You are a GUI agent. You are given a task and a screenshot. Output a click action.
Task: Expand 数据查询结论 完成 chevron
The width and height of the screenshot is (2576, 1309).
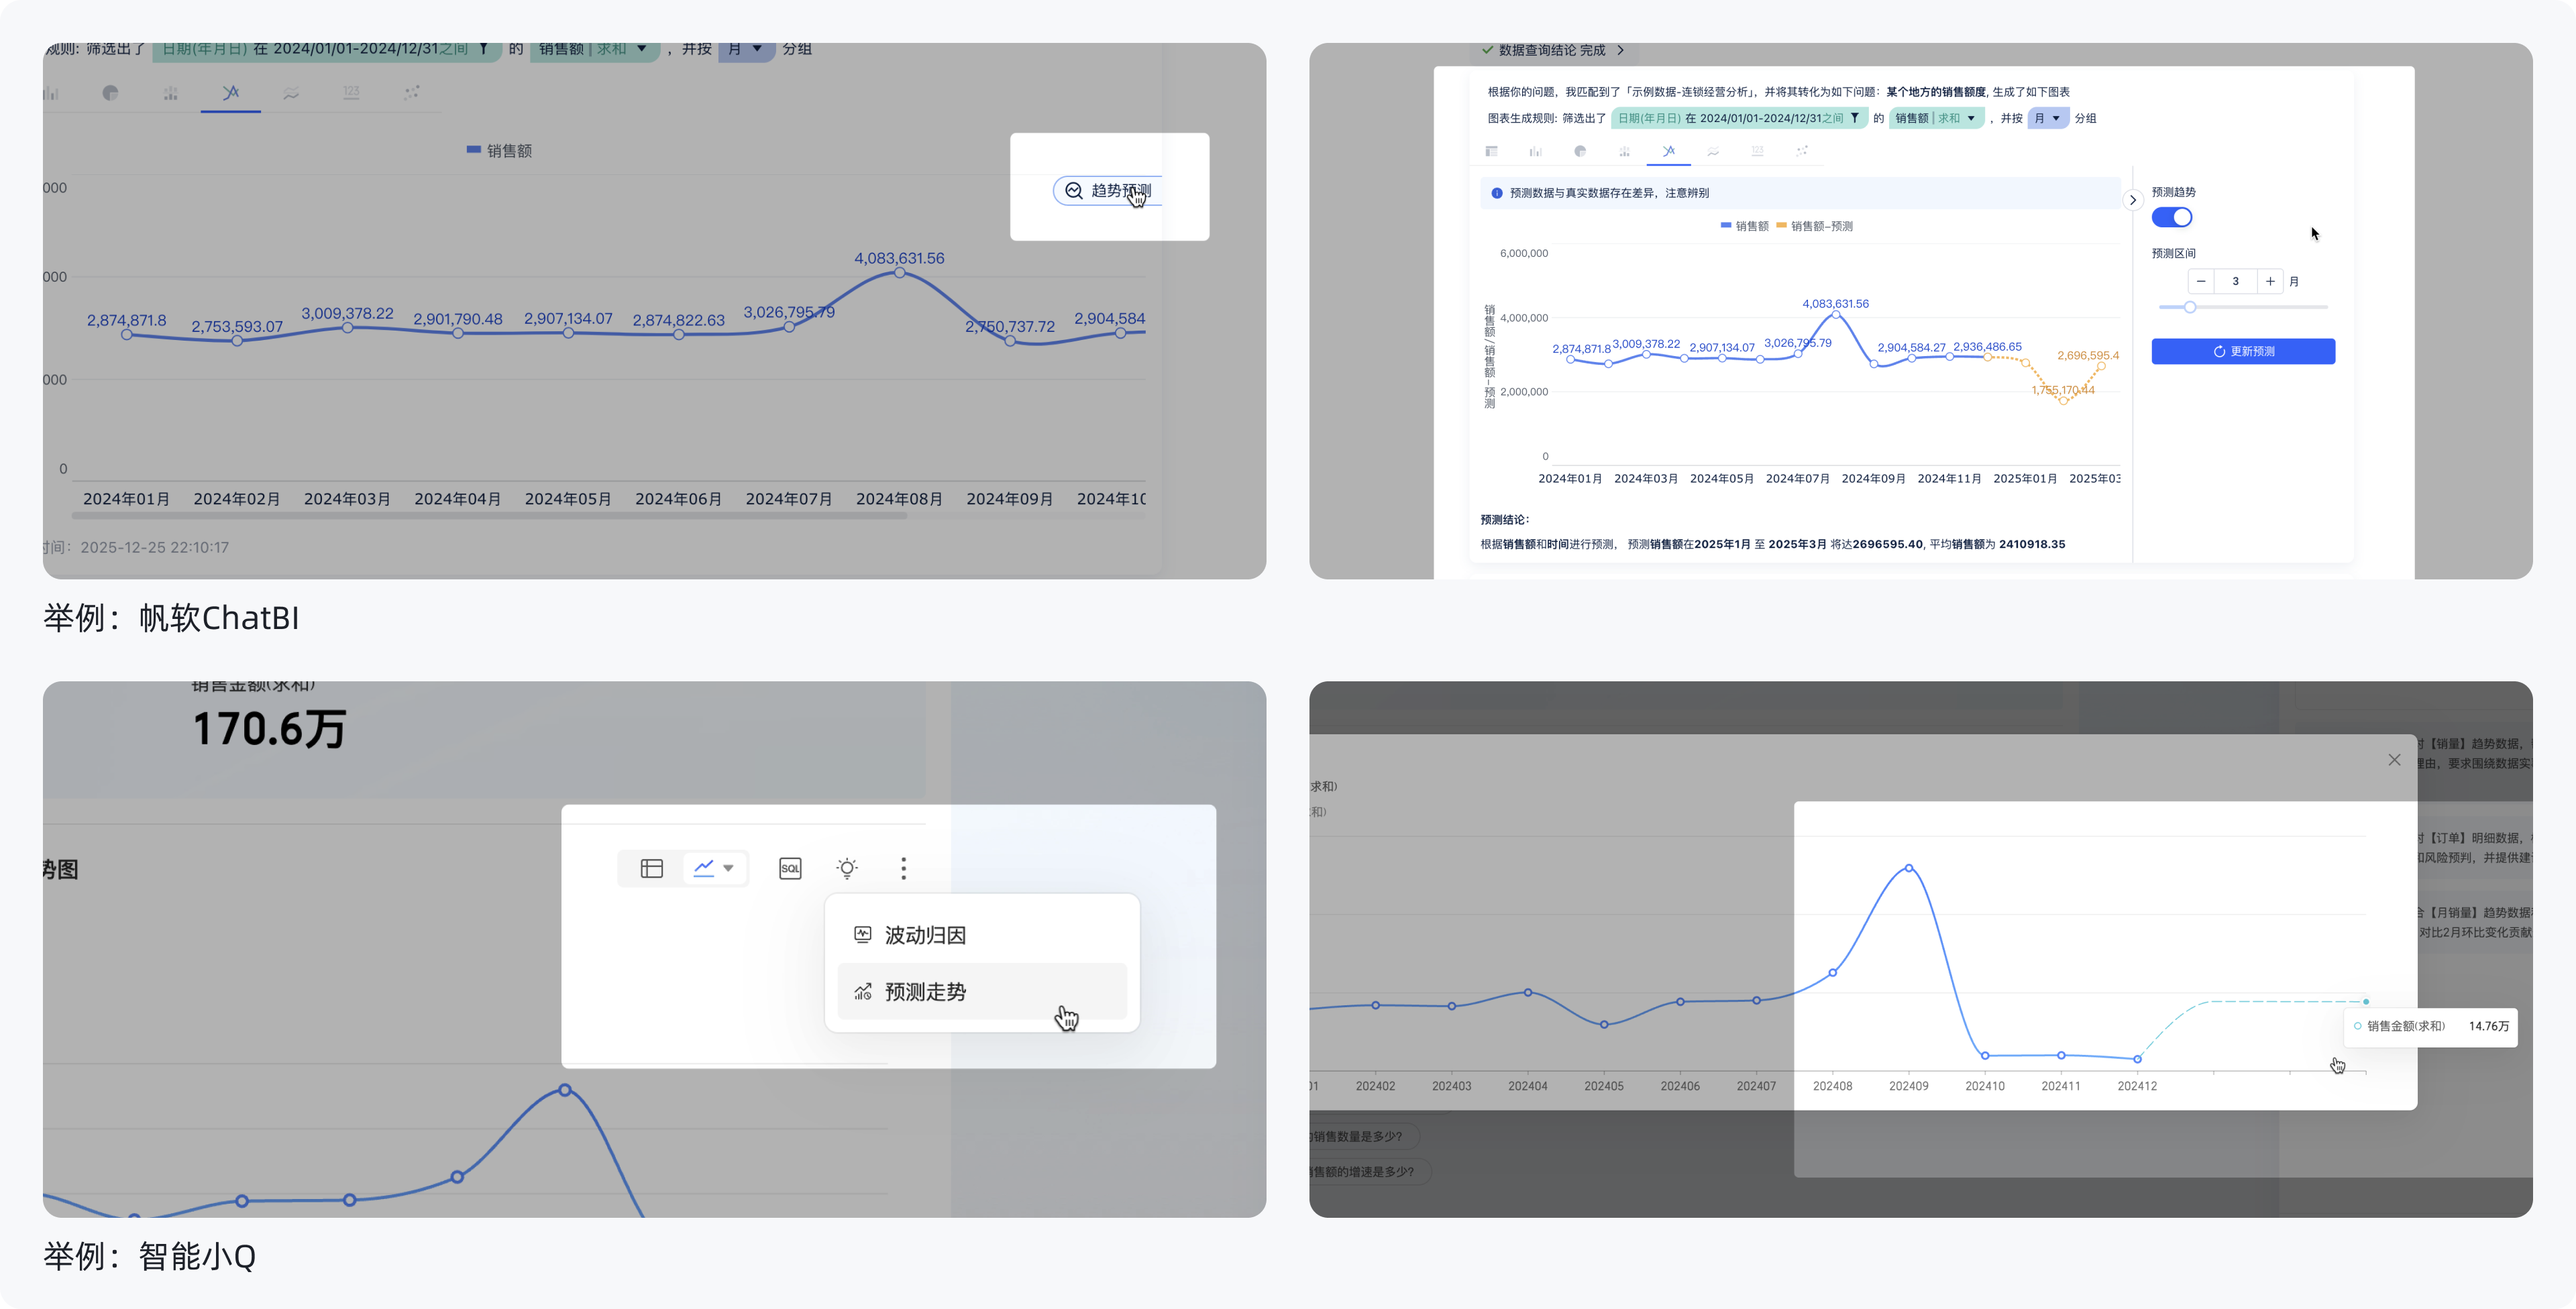[1620, 50]
